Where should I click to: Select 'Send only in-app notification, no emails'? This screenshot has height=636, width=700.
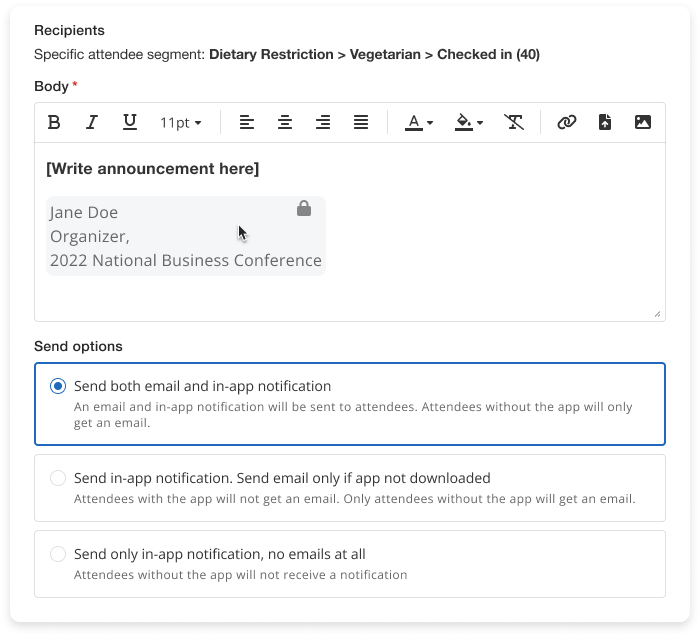coord(58,554)
